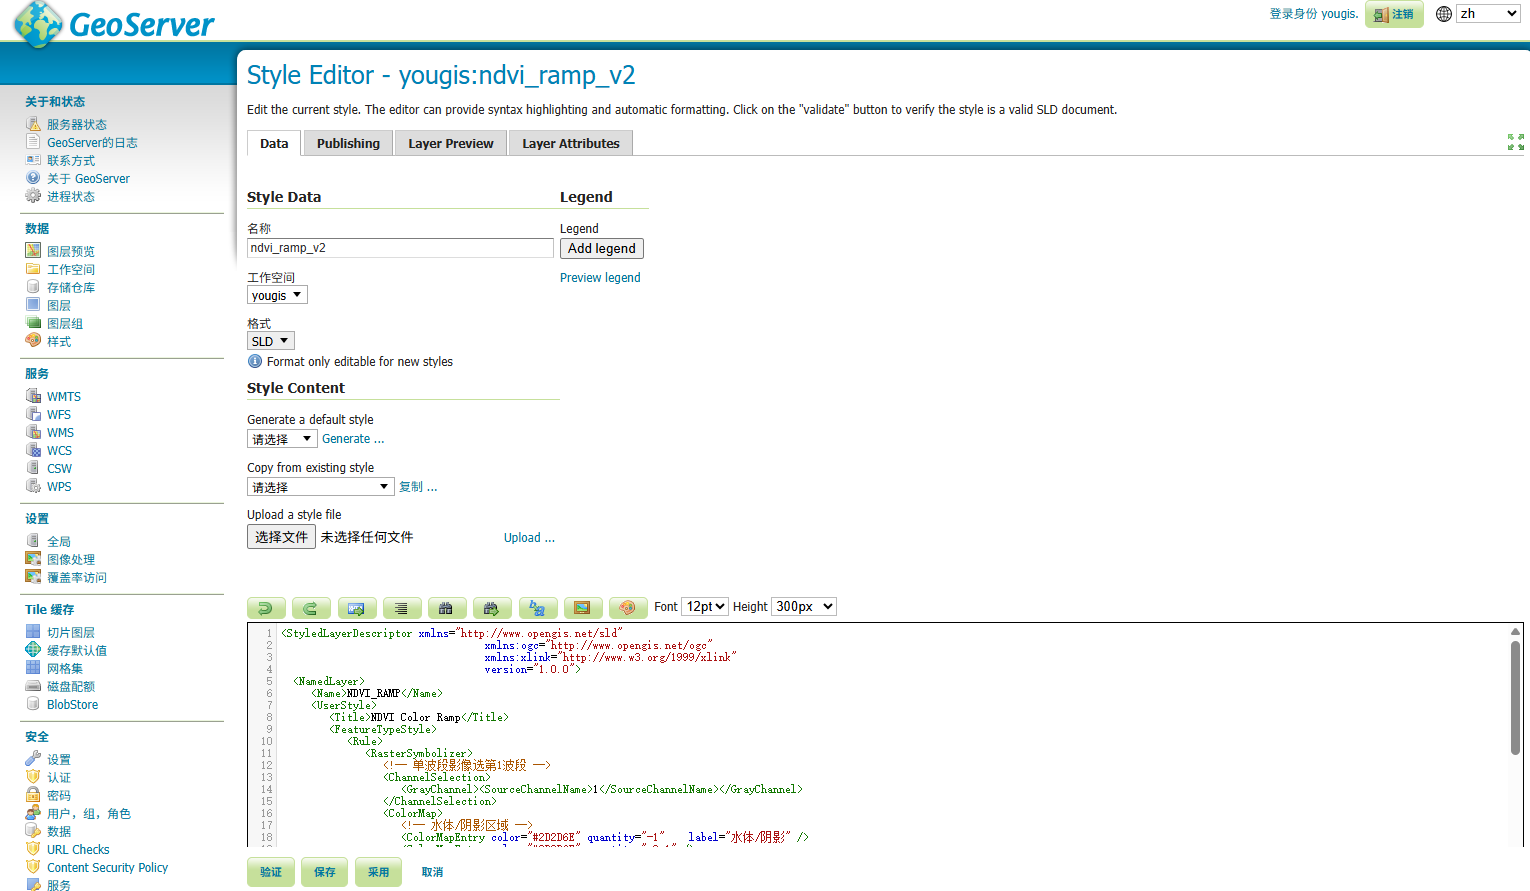Click the find binoculars icon
Viewport: 1530px width, 891px height.
(446, 608)
